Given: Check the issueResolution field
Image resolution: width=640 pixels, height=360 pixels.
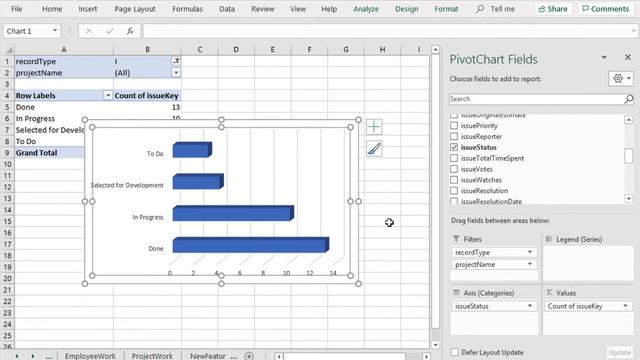Looking at the screenshot, I should click(454, 191).
